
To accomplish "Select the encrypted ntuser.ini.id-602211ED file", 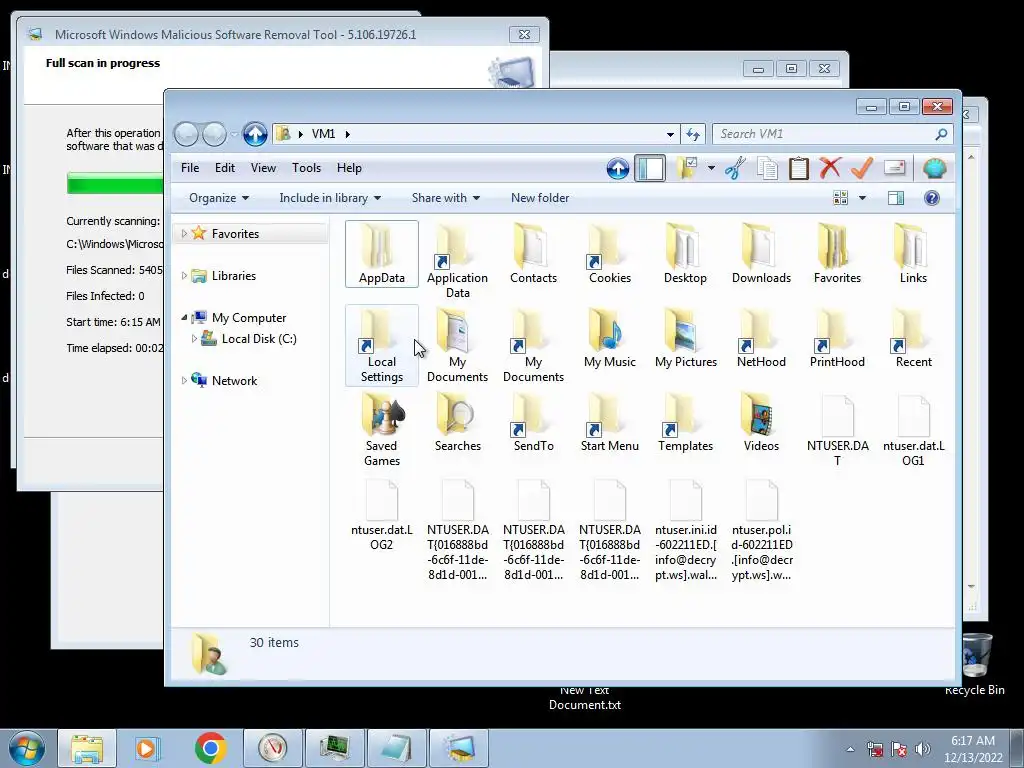I will (686, 530).
